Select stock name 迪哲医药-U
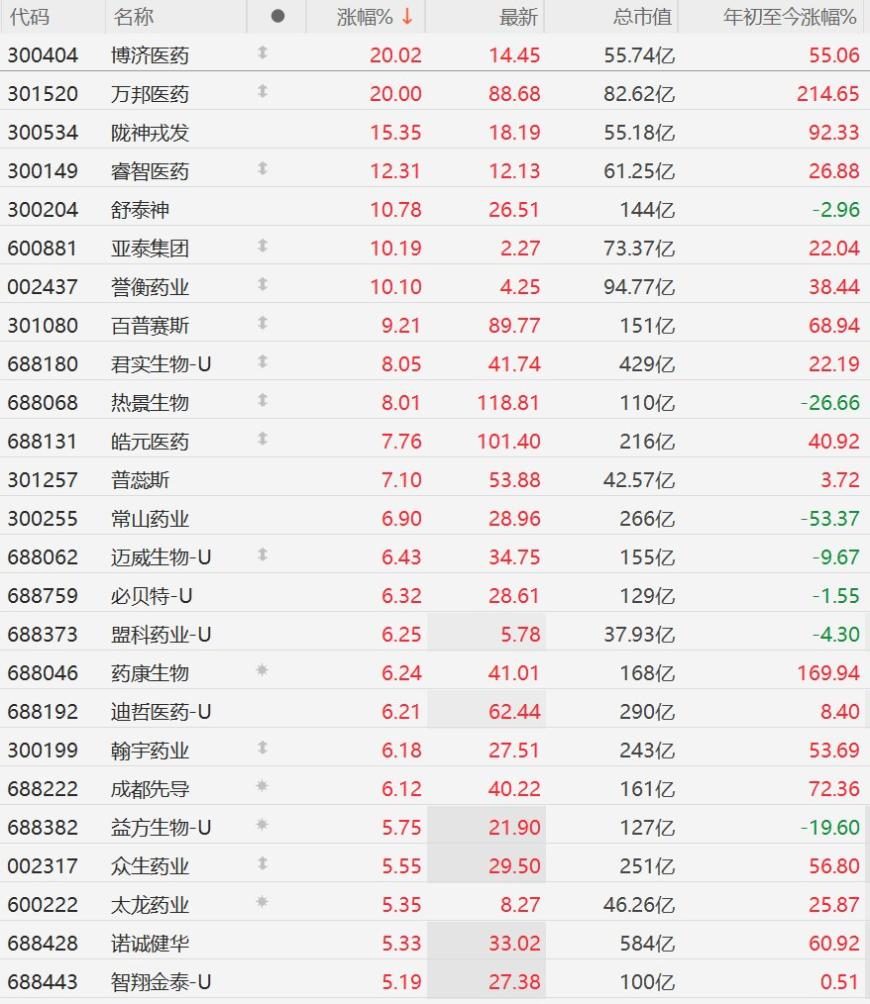The image size is (870, 1004). [x=161, y=711]
